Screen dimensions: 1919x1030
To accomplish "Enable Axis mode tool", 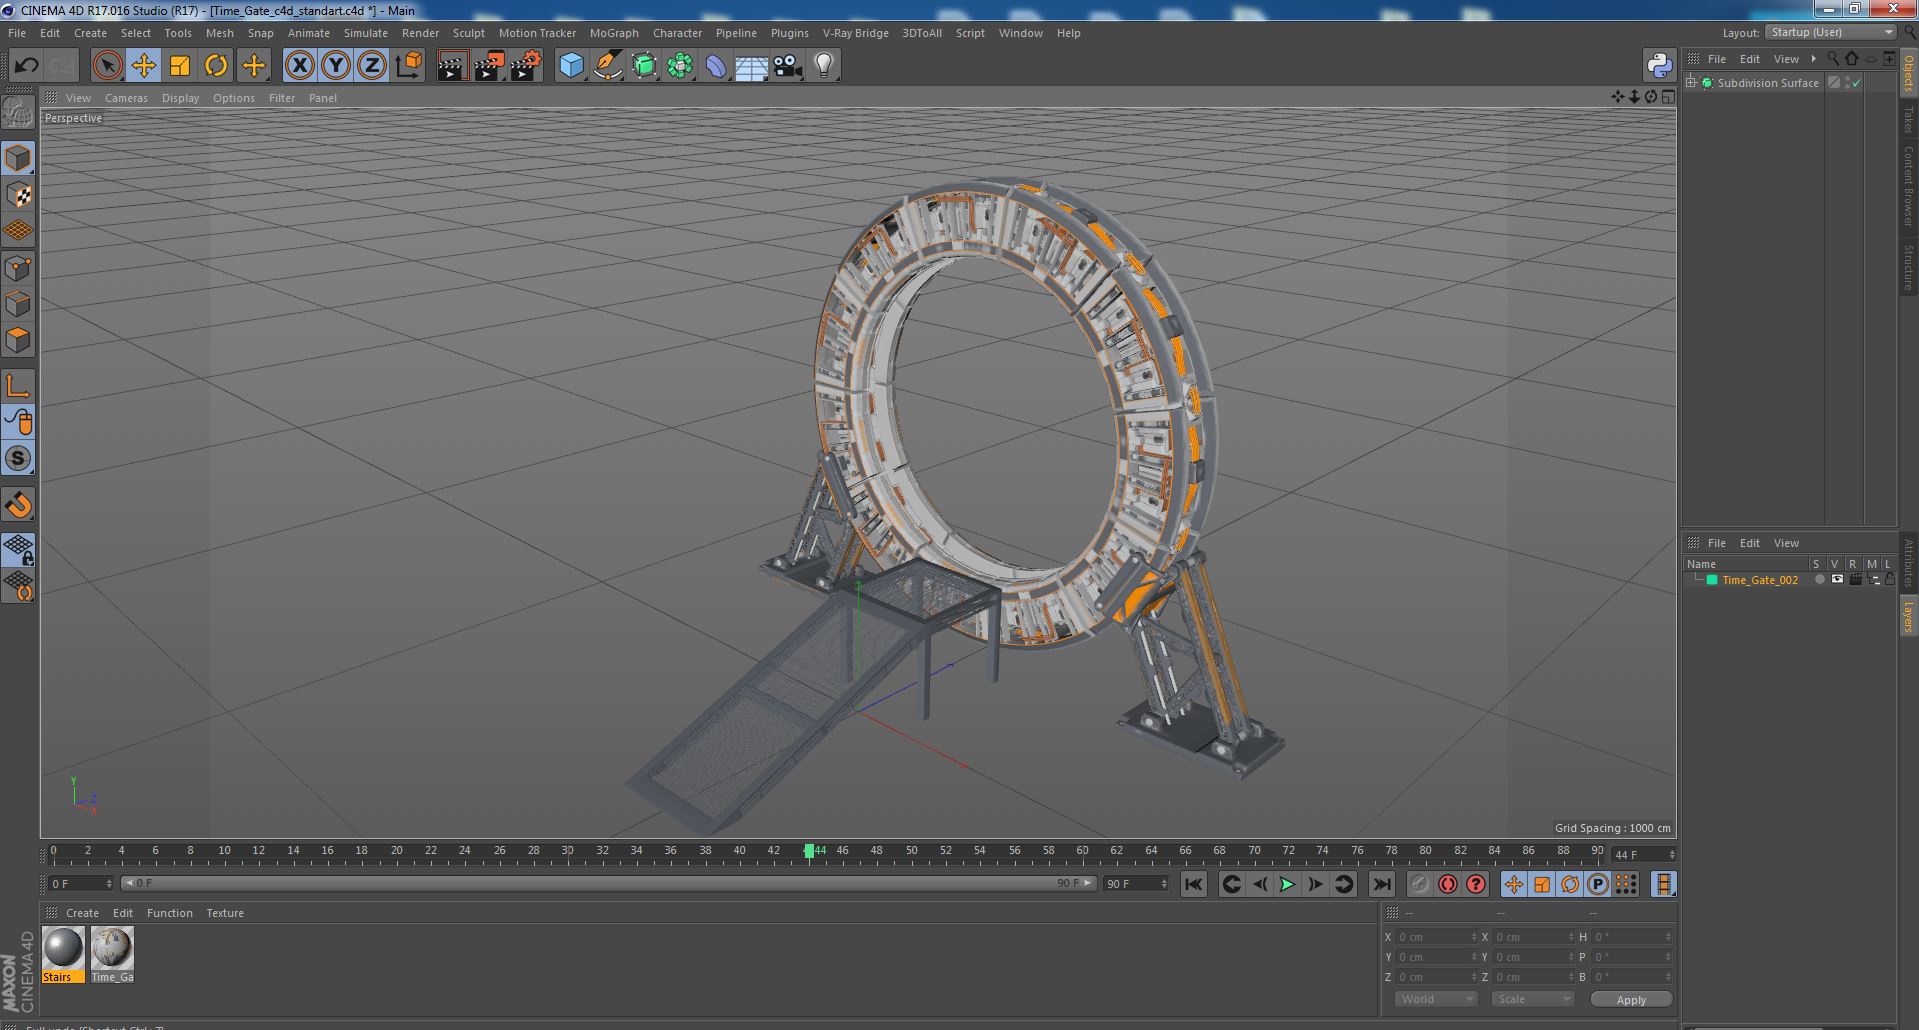I will [18, 386].
